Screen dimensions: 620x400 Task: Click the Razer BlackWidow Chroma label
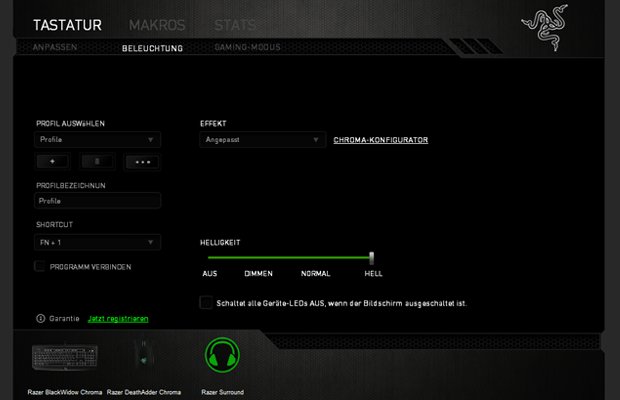(65, 392)
